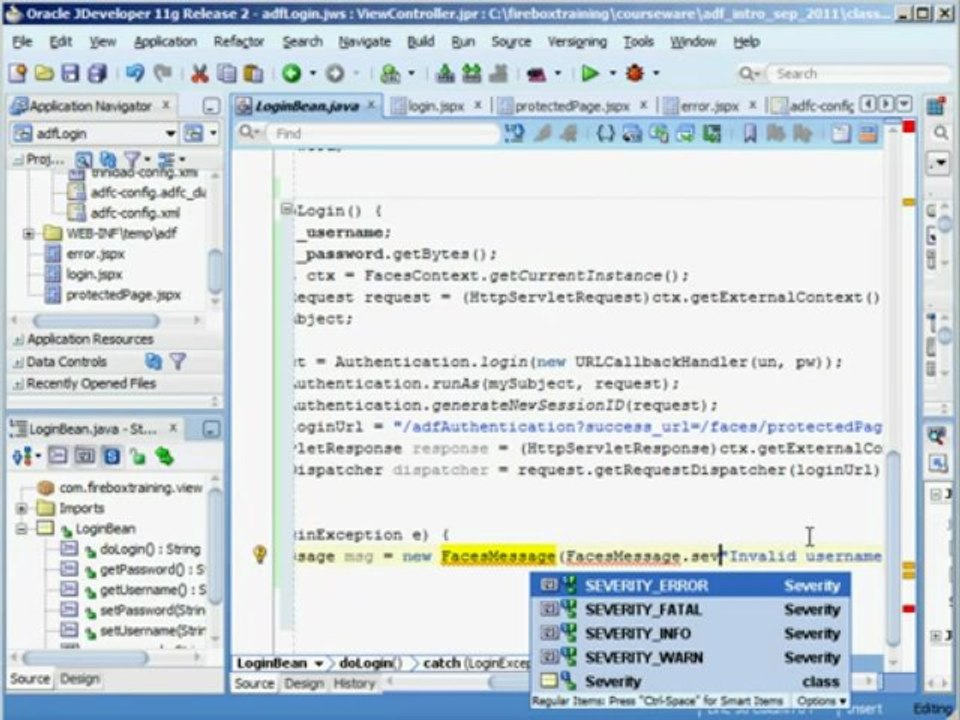Image resolution: width=960 pixels, height=720 pixels.
Task: Click the red error marker in overview gutter
Action: click(909, 609)
